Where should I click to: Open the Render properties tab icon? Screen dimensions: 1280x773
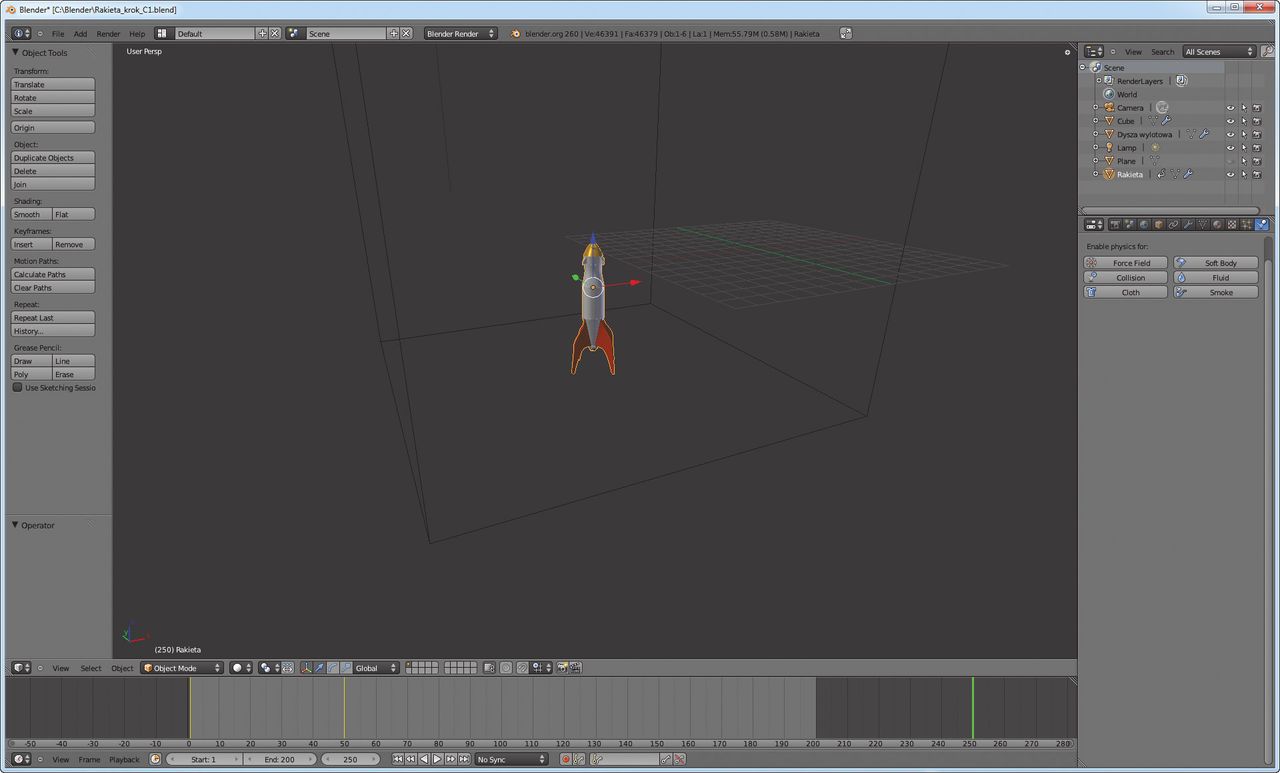1115,225
